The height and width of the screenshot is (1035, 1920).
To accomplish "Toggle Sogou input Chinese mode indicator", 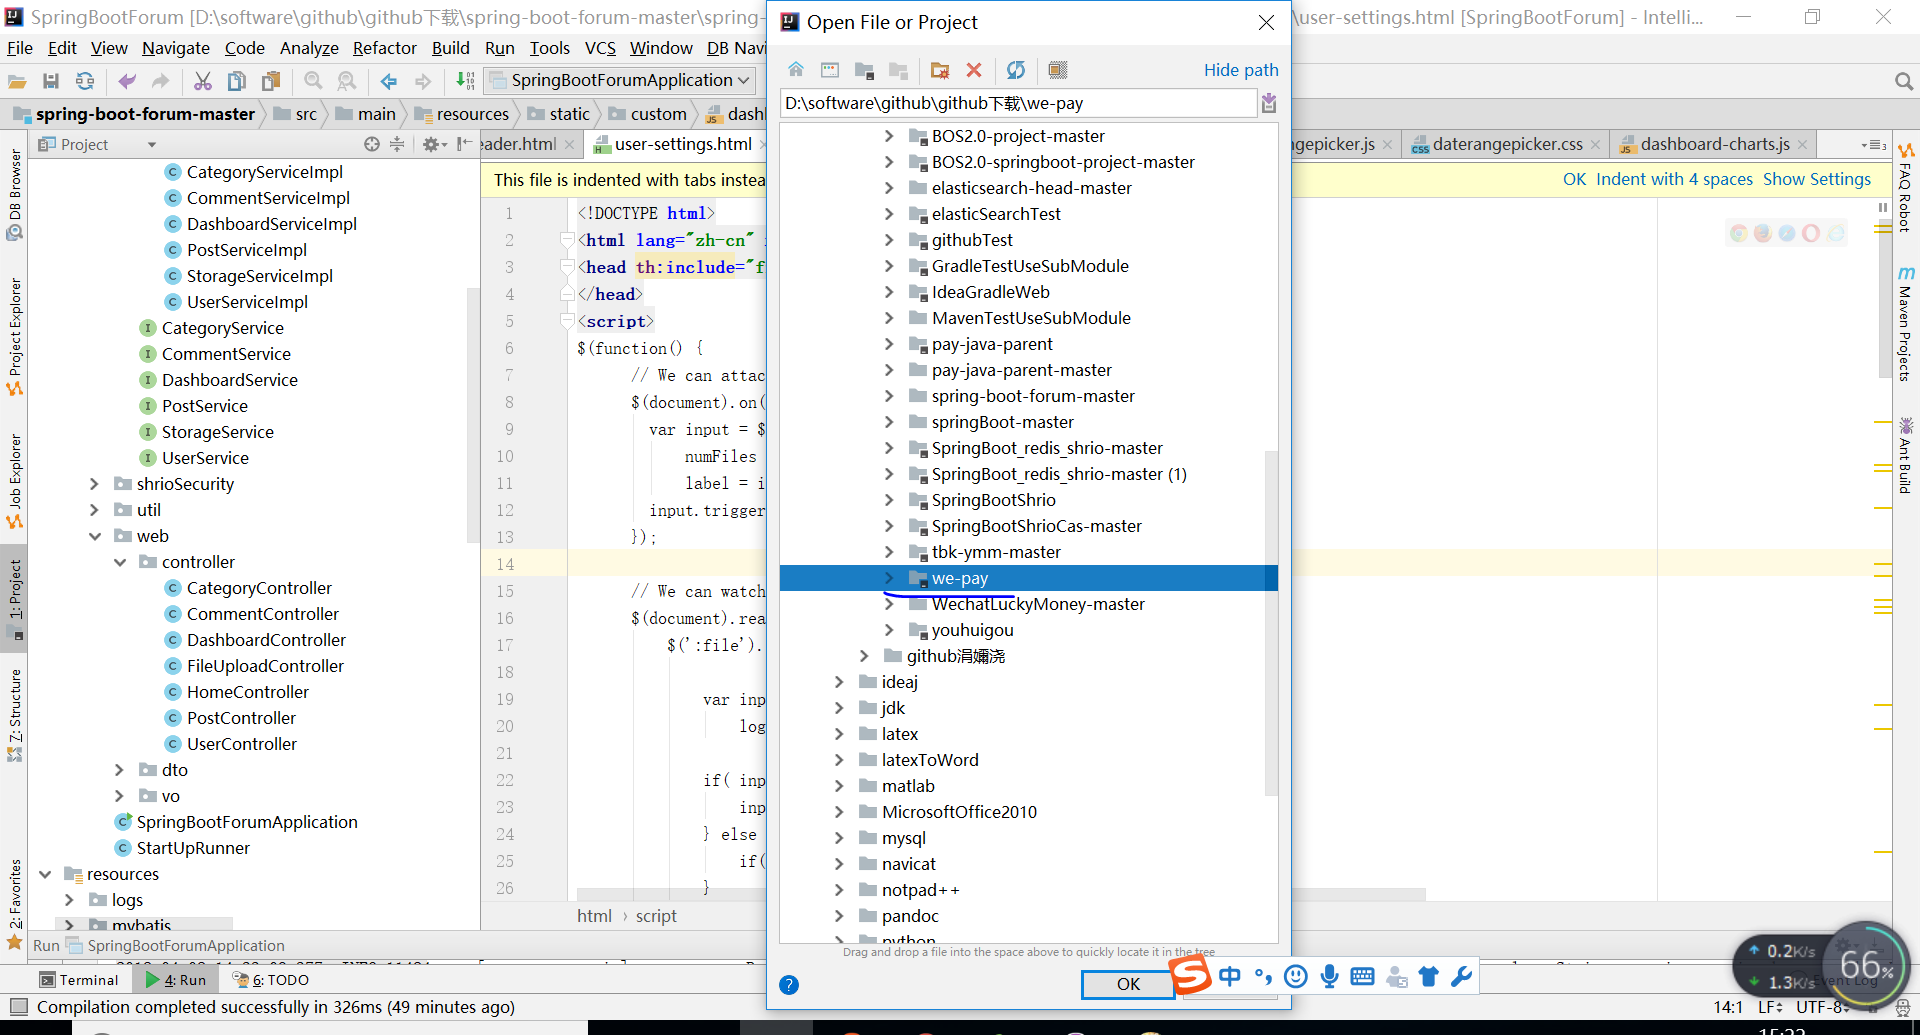I will 1230,977.
